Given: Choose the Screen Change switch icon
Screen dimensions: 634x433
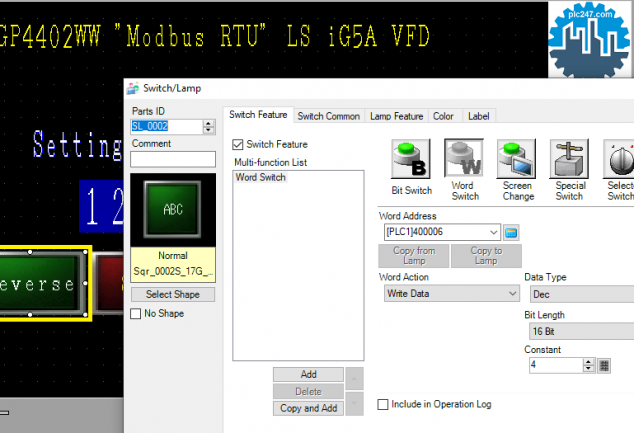Looking at the screenshot, I should 516,158.
